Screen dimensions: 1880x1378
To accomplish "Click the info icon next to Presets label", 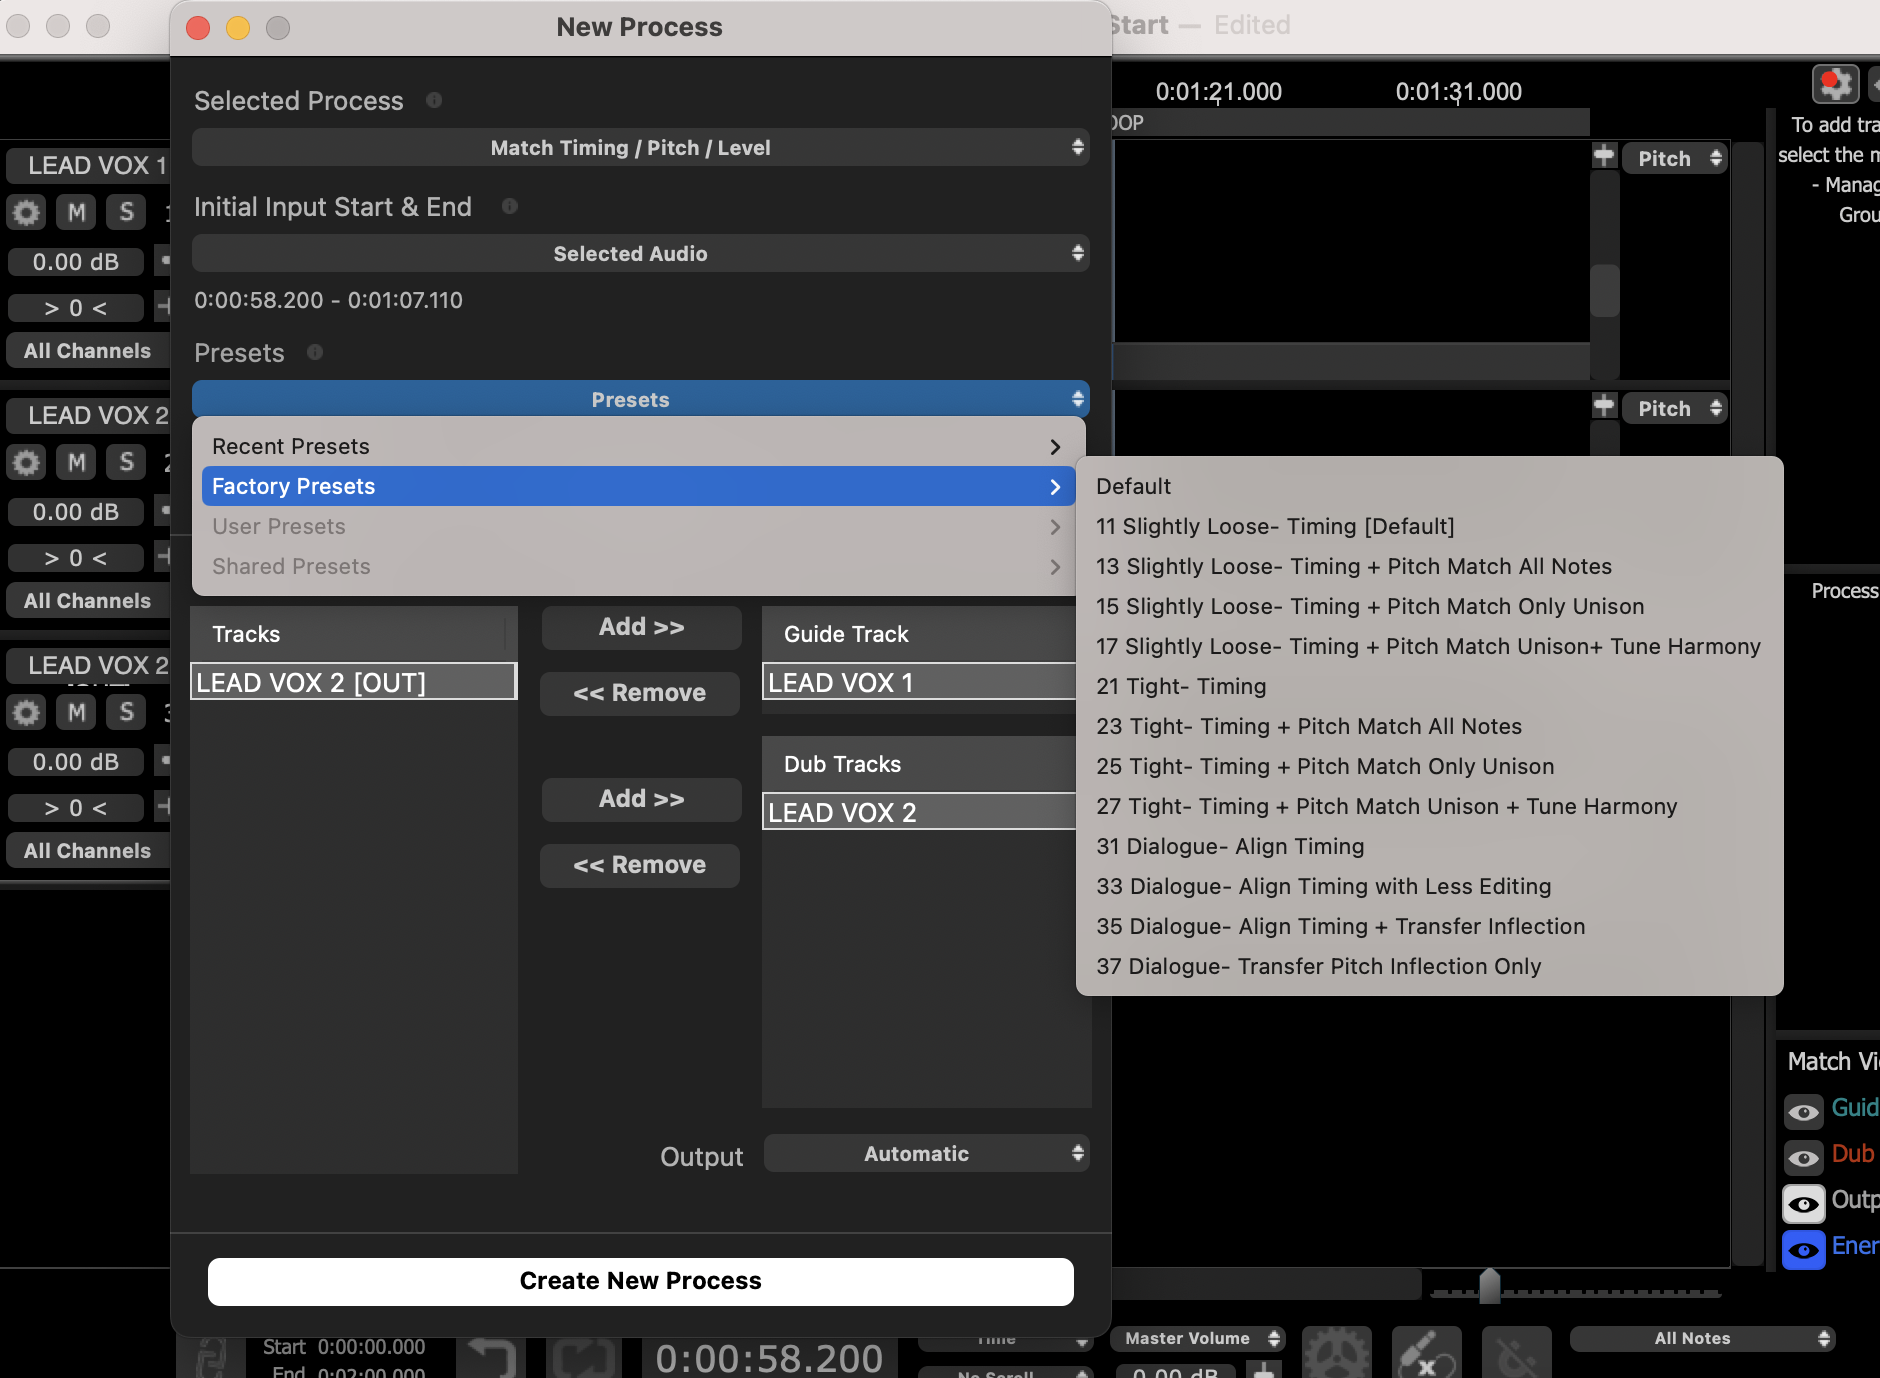I will [315, 352].
